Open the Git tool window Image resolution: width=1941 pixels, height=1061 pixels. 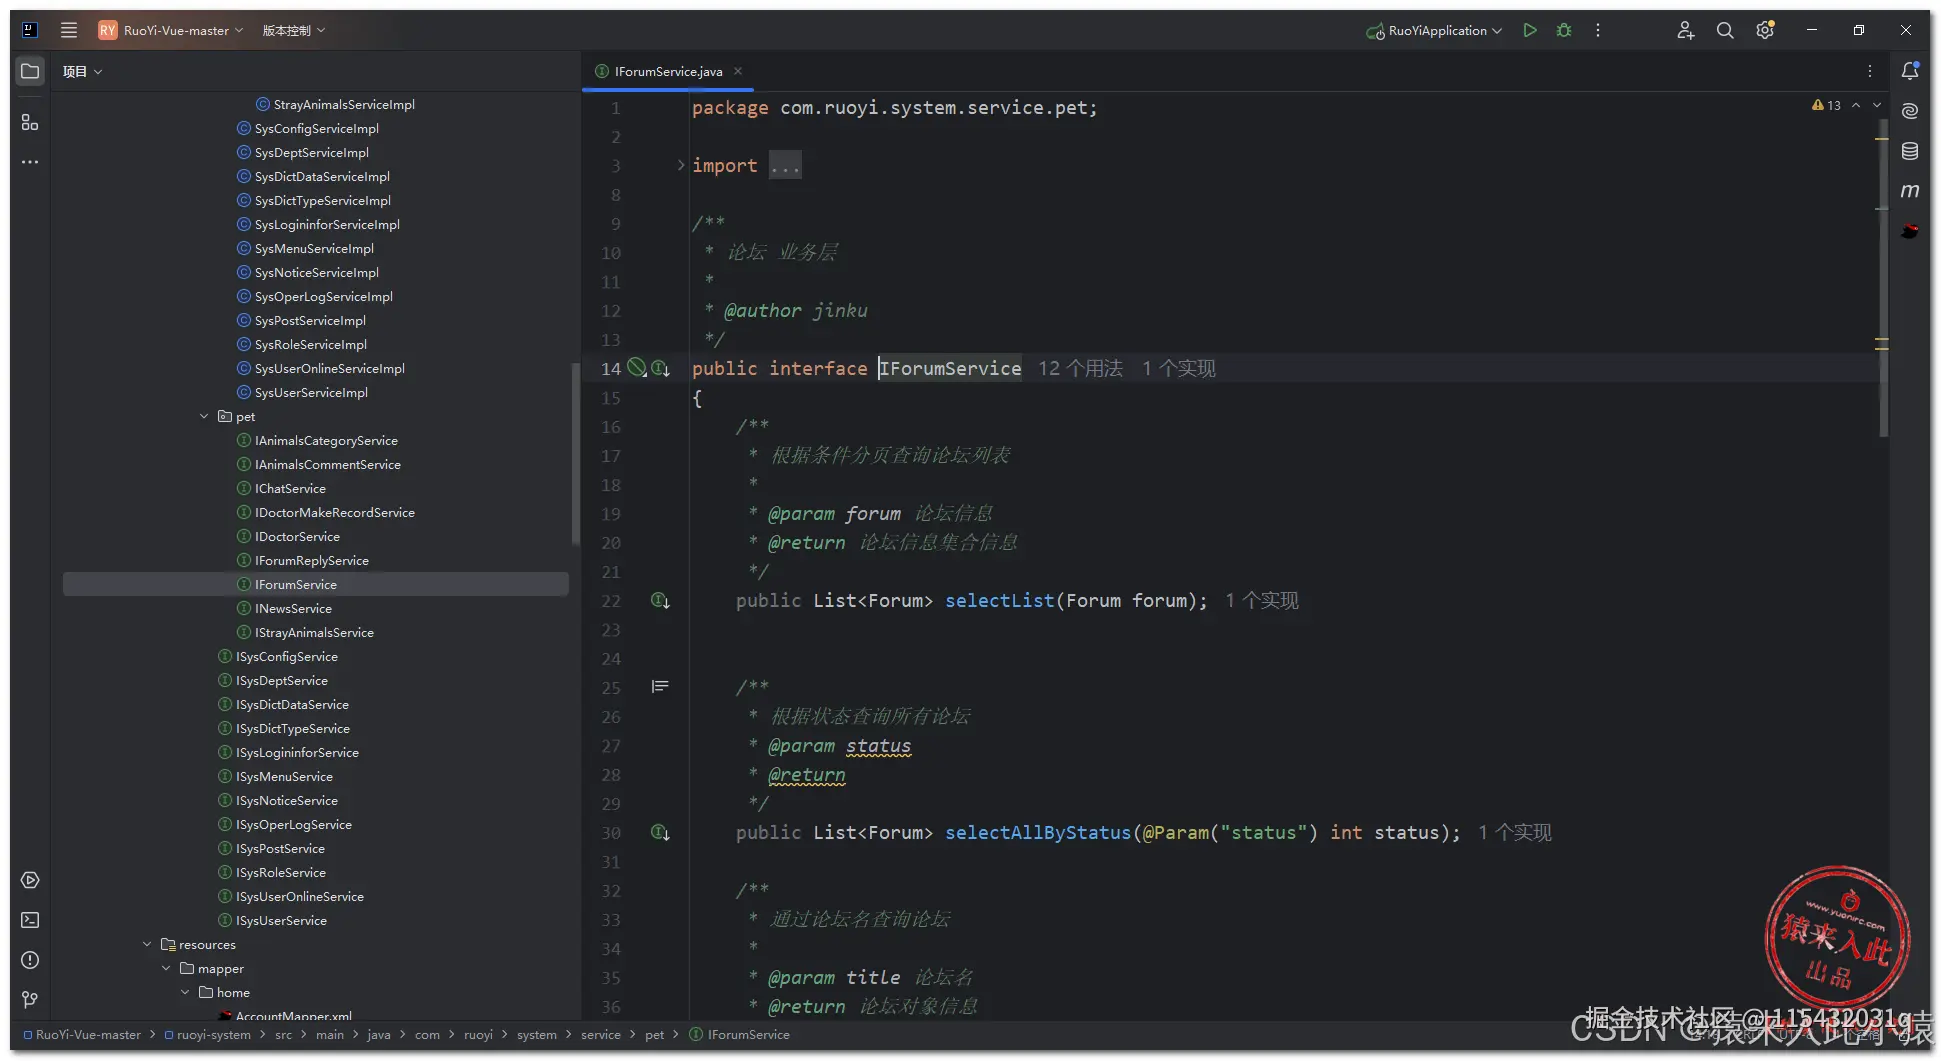(x=30, y=1000)
